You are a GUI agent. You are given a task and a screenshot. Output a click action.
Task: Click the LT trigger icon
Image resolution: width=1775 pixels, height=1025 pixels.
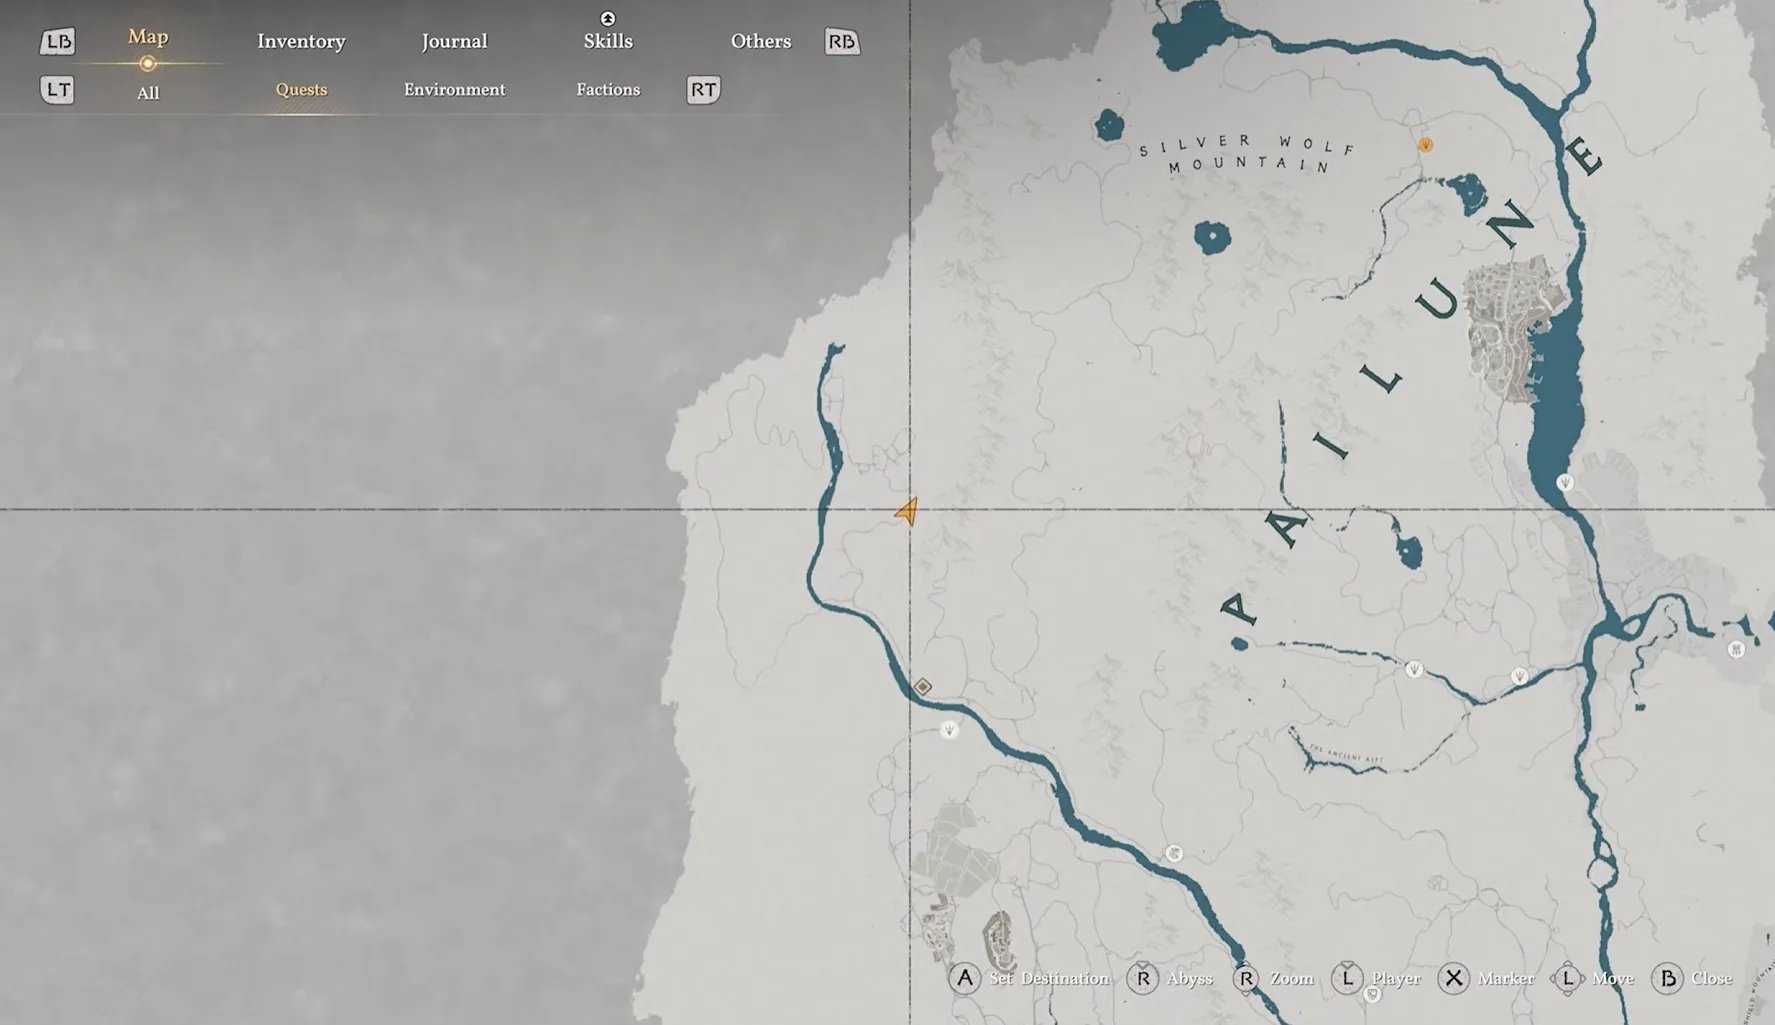57,90
